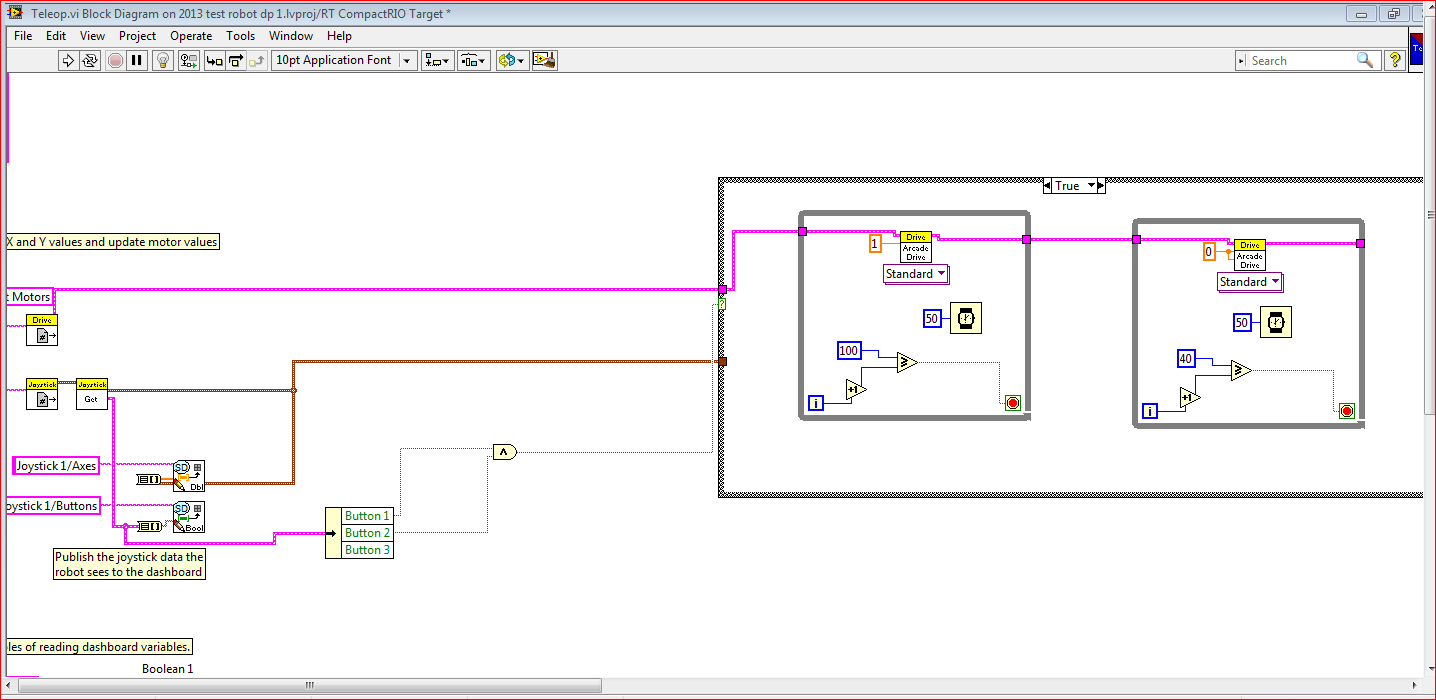Click the horizontal scrollbar thumb

tap(311, 685)
